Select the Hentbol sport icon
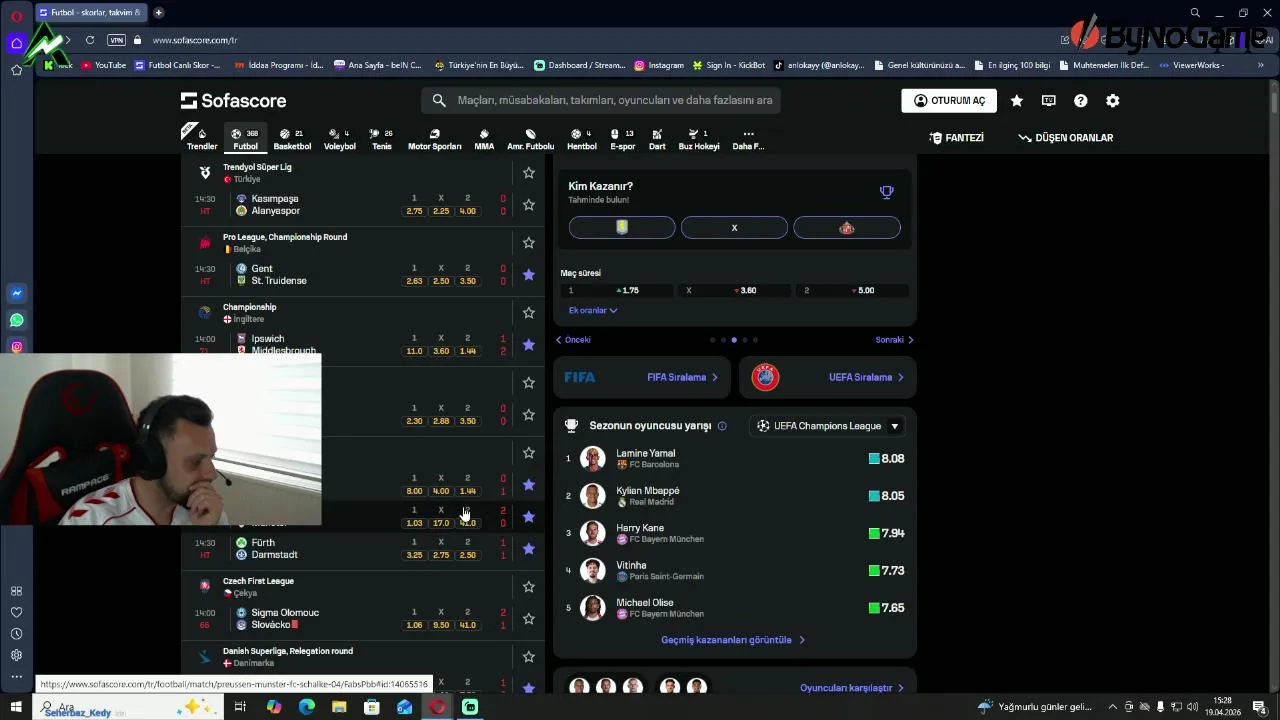Viewport: 1280px width, 720px height. 582,139
